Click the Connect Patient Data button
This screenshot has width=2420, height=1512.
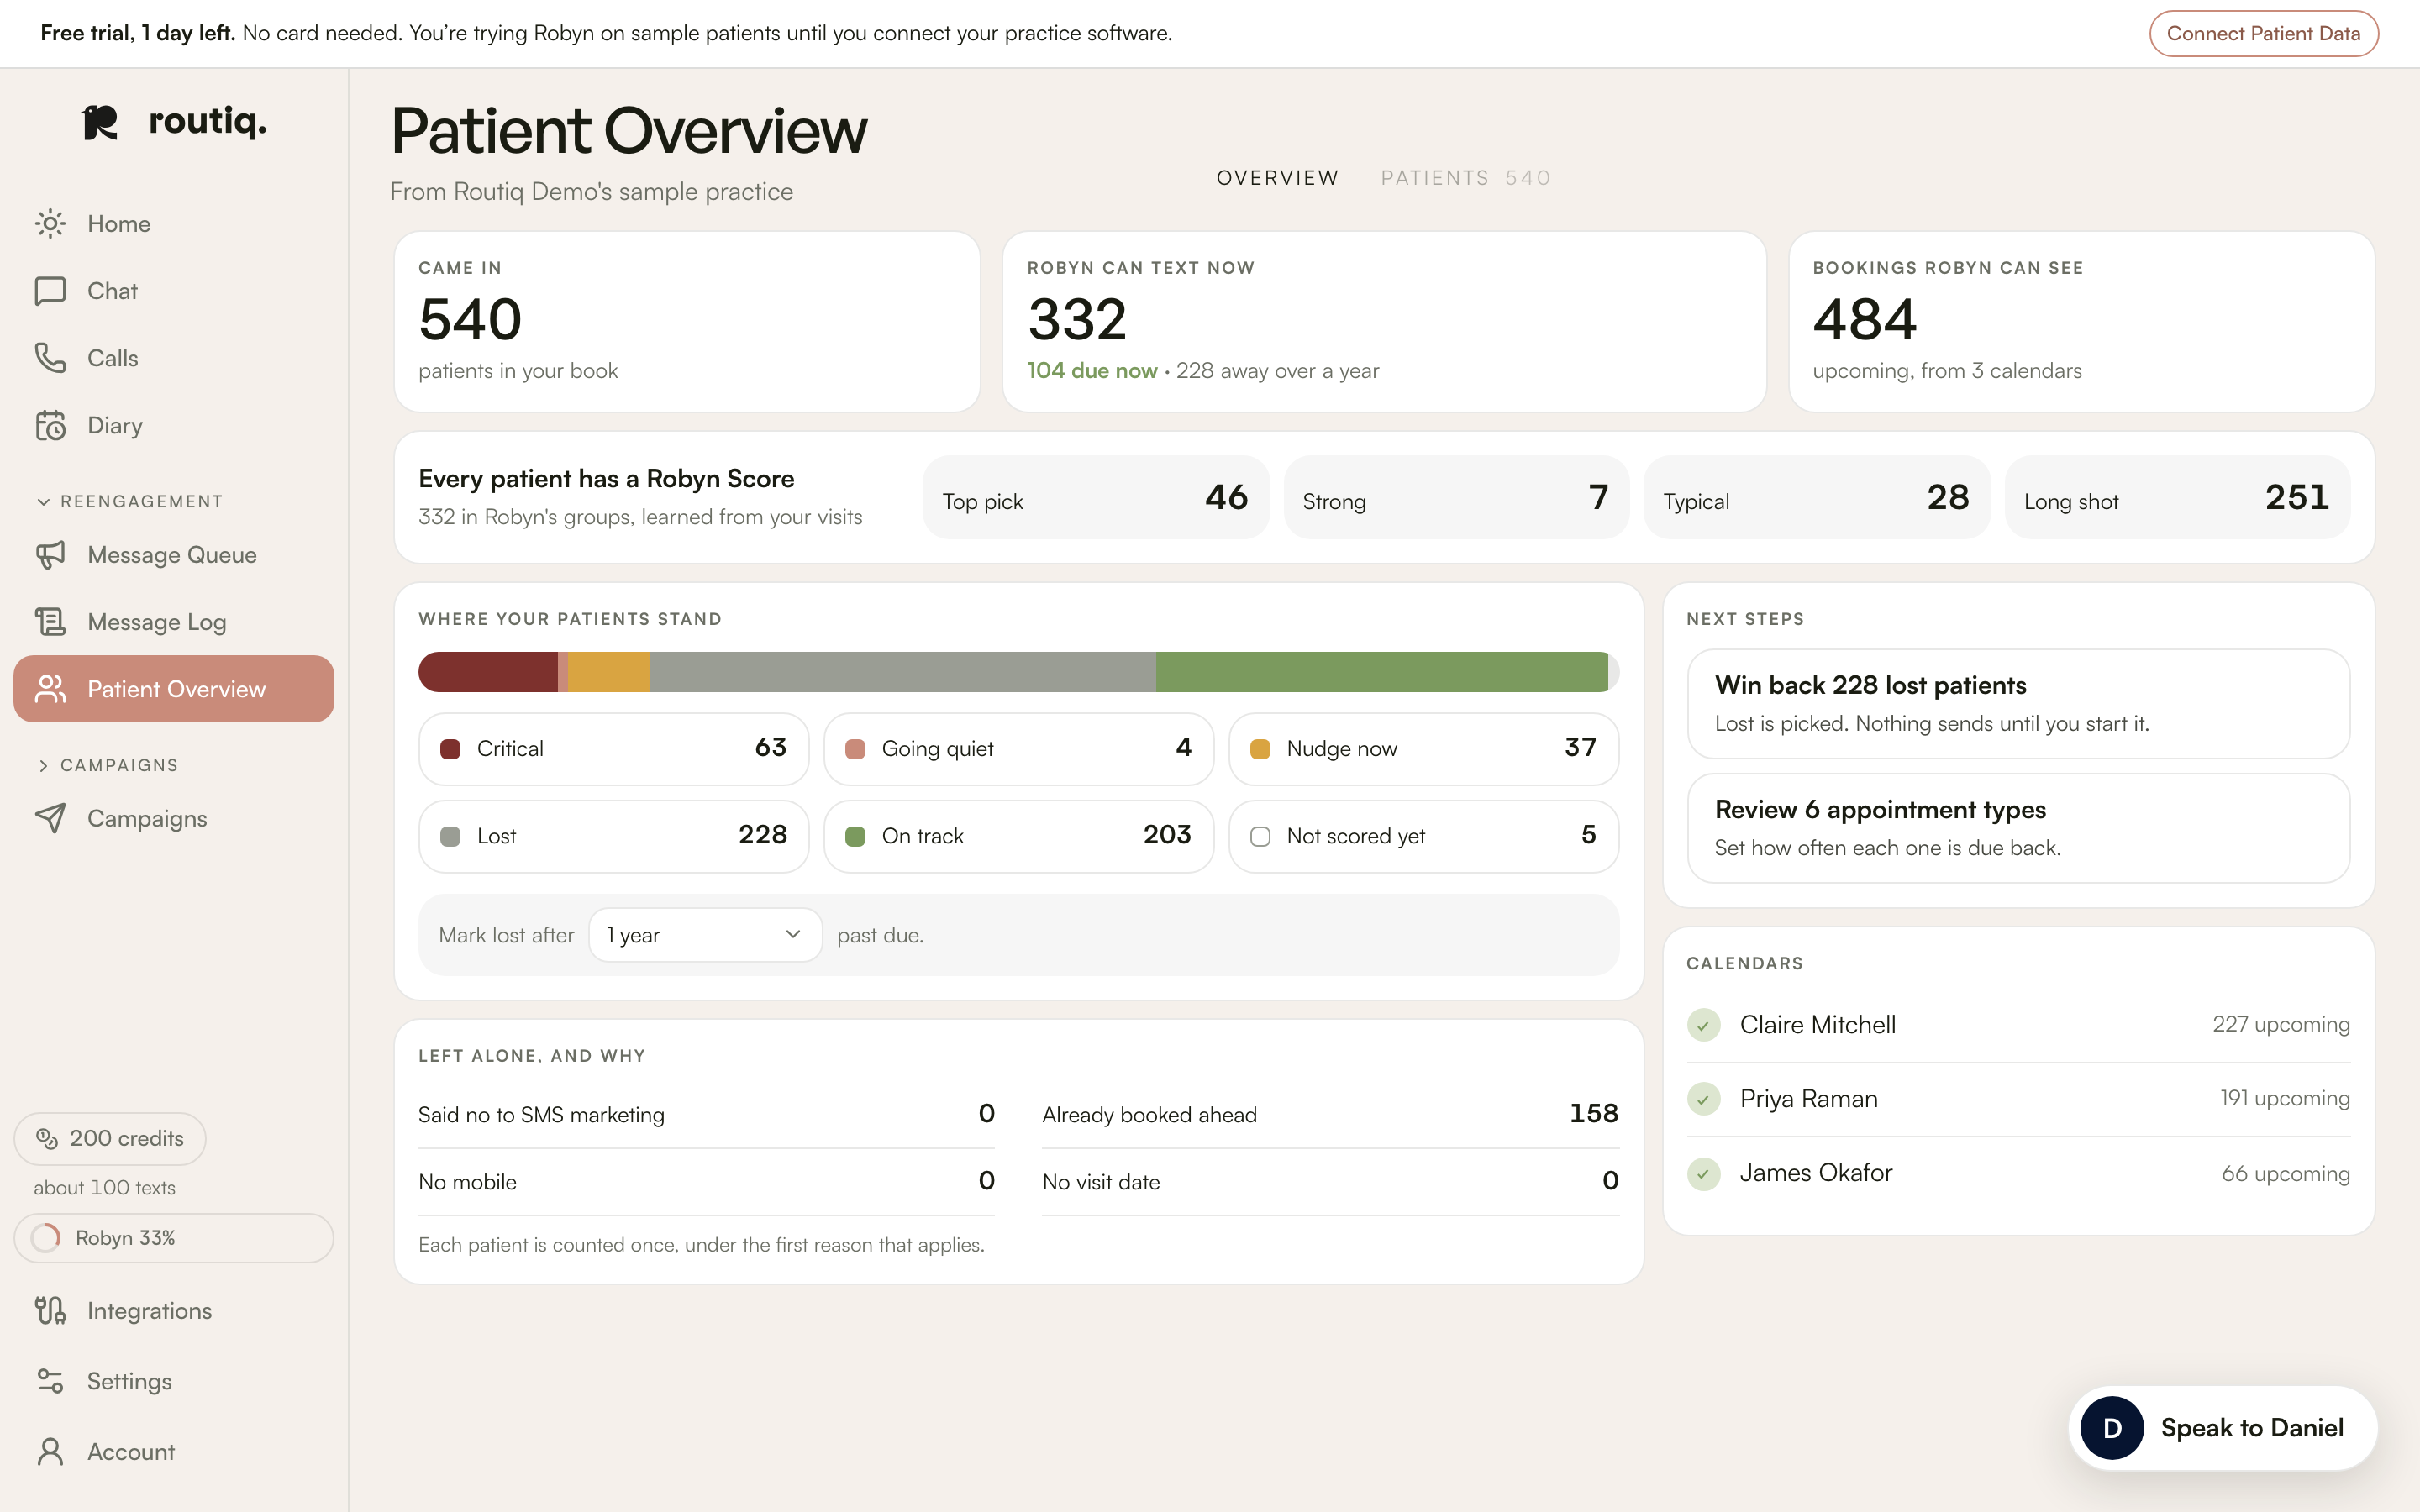(2263, 34)
